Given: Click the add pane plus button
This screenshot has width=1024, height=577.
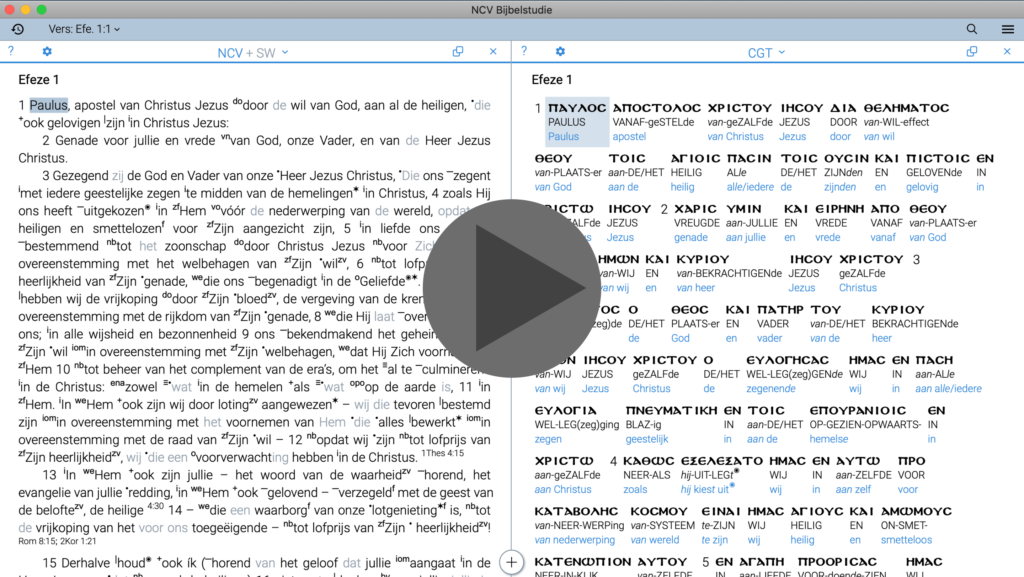Looking at the screenshot, I should point(511,562).
